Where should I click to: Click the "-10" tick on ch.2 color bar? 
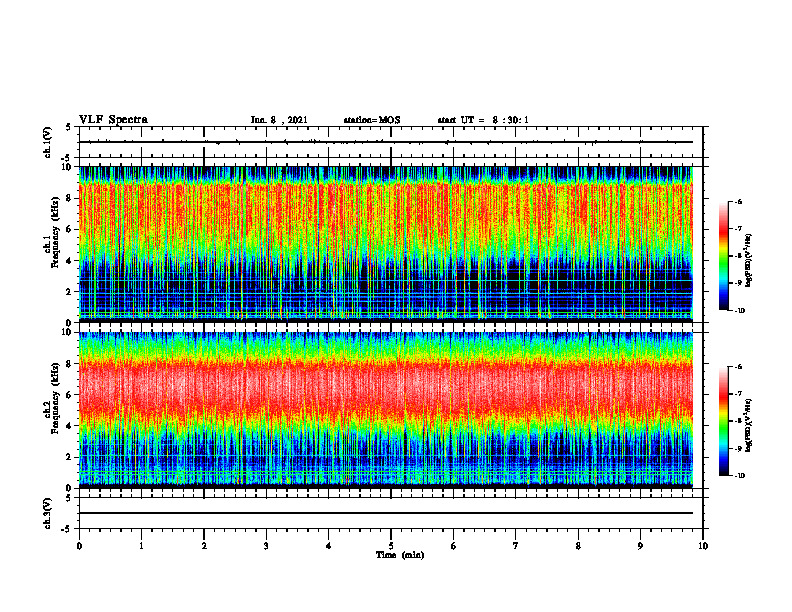tap(740, 476)
